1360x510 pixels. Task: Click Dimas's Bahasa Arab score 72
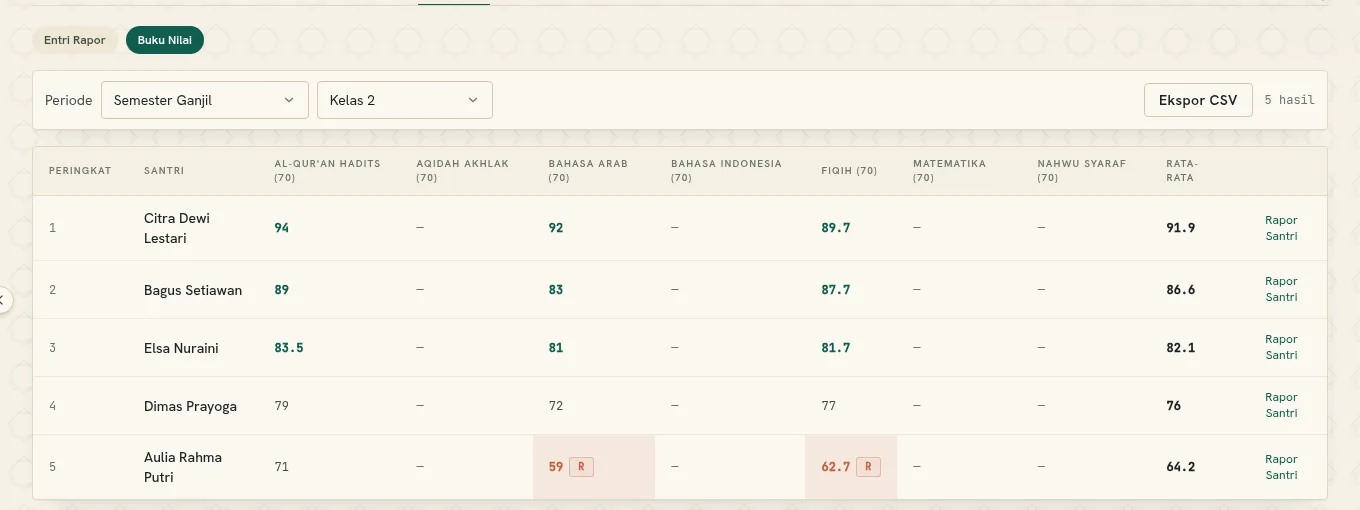[556, 406]
